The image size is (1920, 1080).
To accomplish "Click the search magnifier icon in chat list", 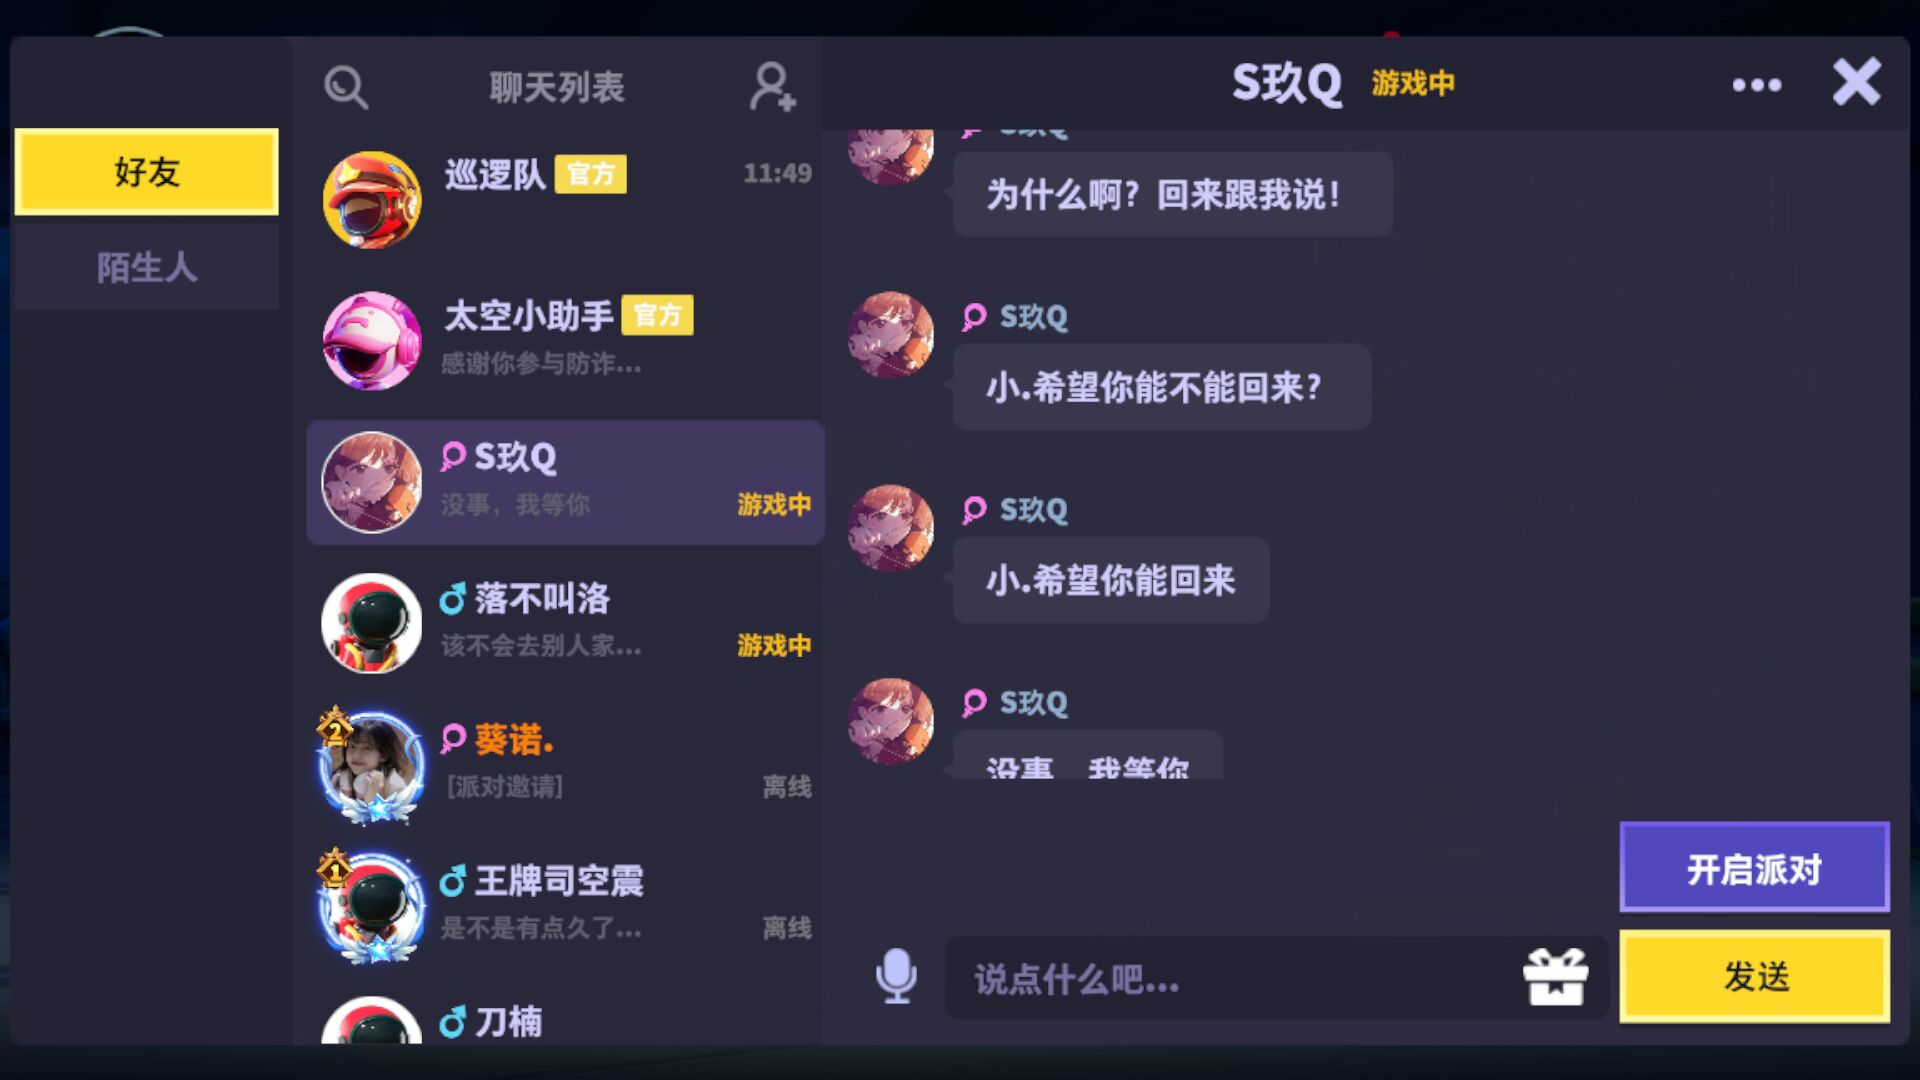I will point(346,88).
